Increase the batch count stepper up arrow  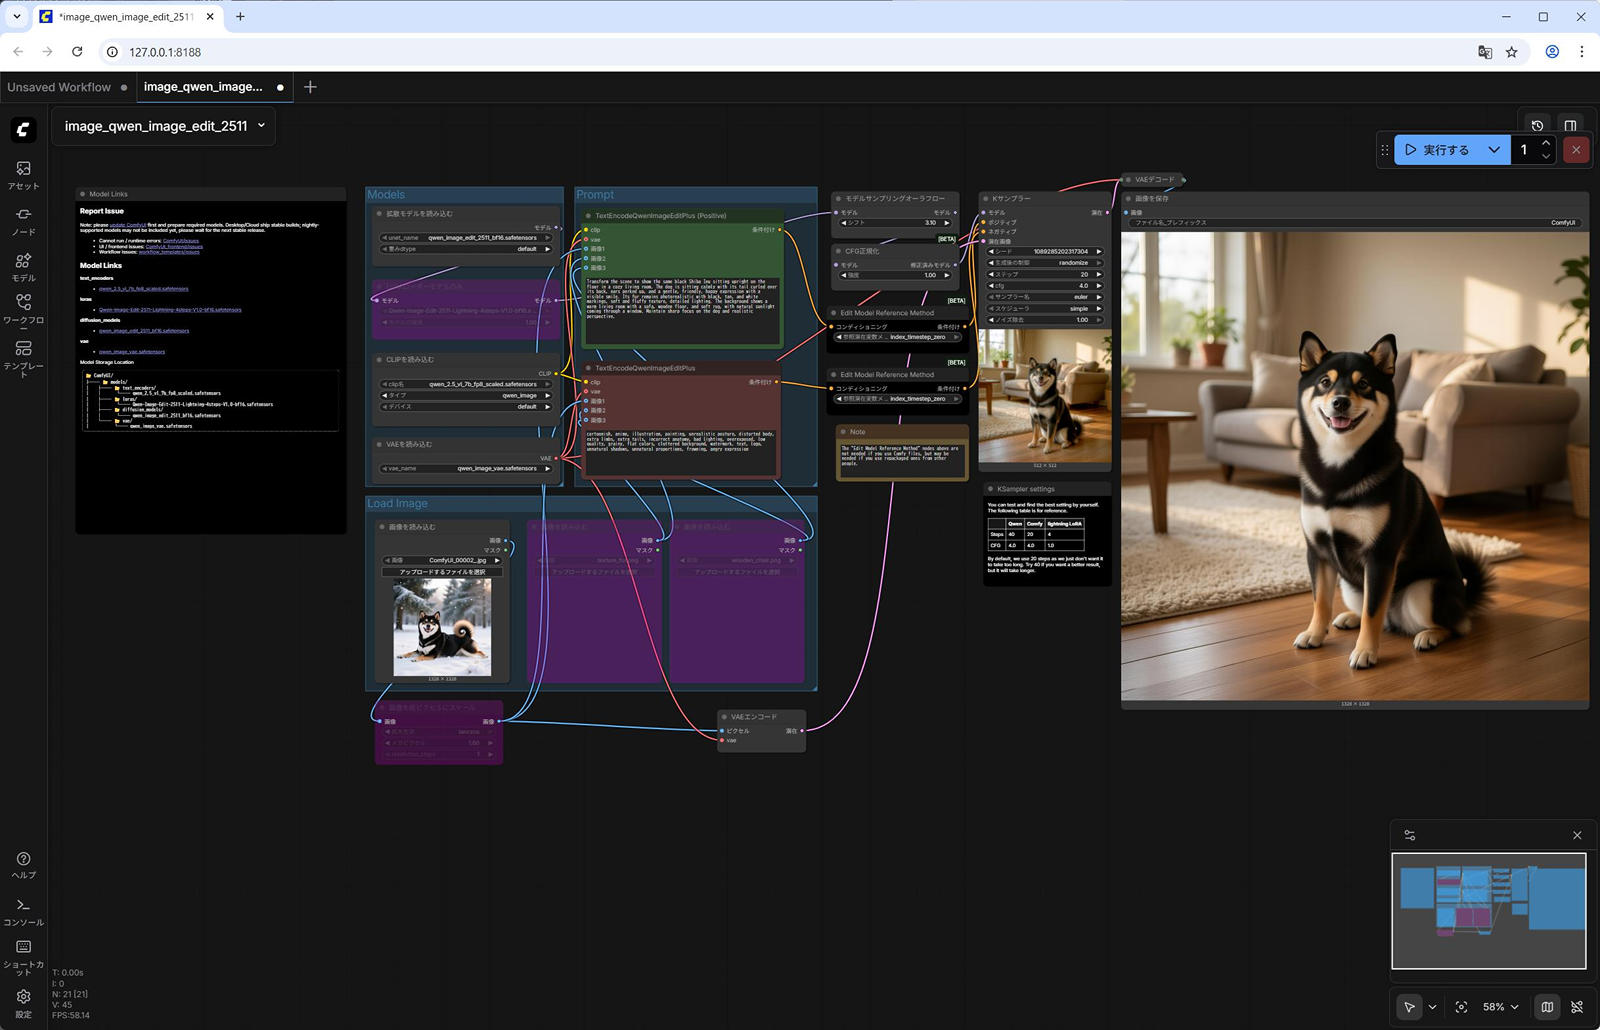(1546, 144)
